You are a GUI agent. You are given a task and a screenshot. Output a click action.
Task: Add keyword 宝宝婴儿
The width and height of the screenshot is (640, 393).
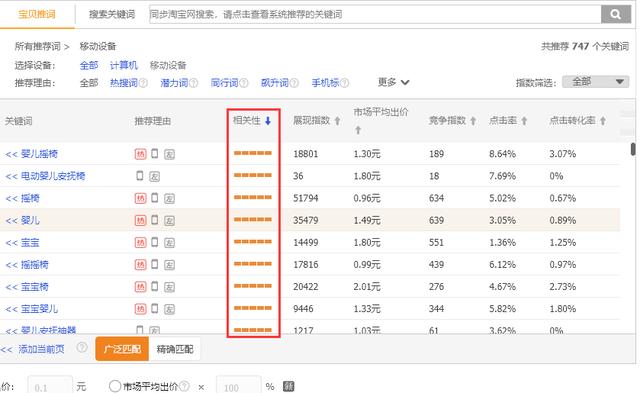[x=31, y=309]
